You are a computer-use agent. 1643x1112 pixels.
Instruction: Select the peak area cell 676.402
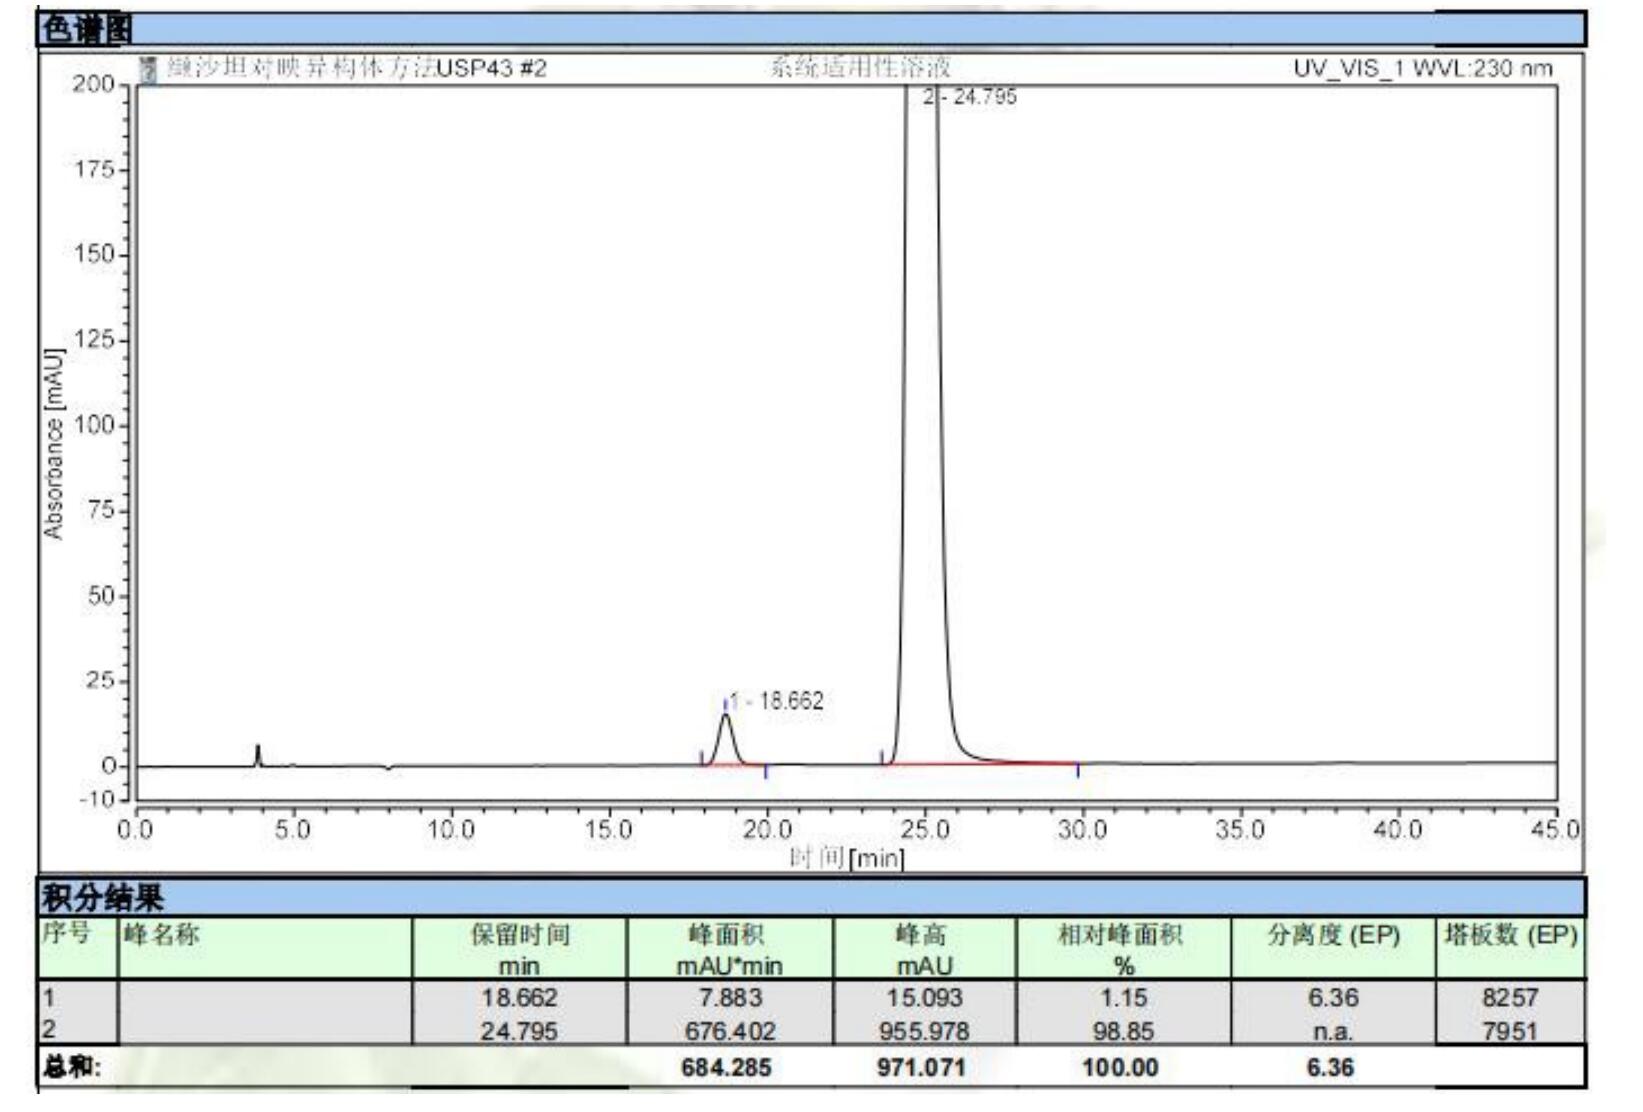[729, 1031]
